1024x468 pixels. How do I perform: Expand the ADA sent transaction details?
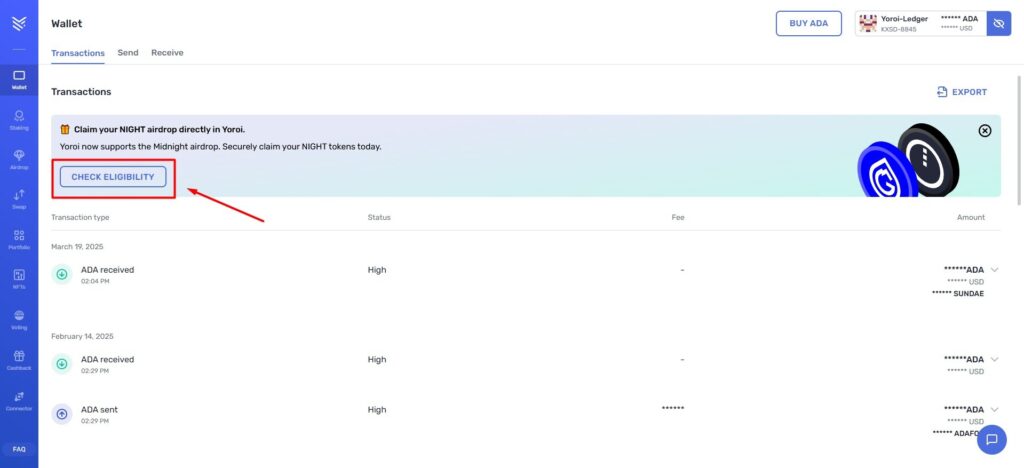click(x=994, y=410)
